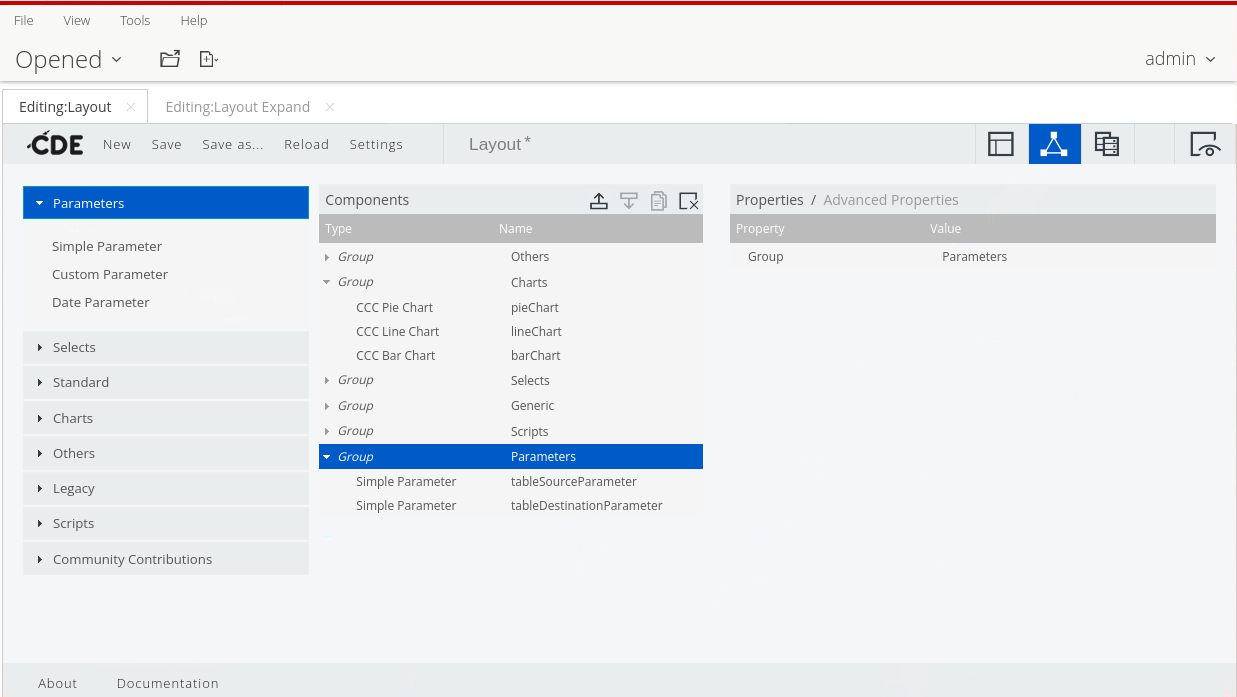Select the Components panel perspective icon
Screen dimensions: 1237x697
tap(1054, 144)
